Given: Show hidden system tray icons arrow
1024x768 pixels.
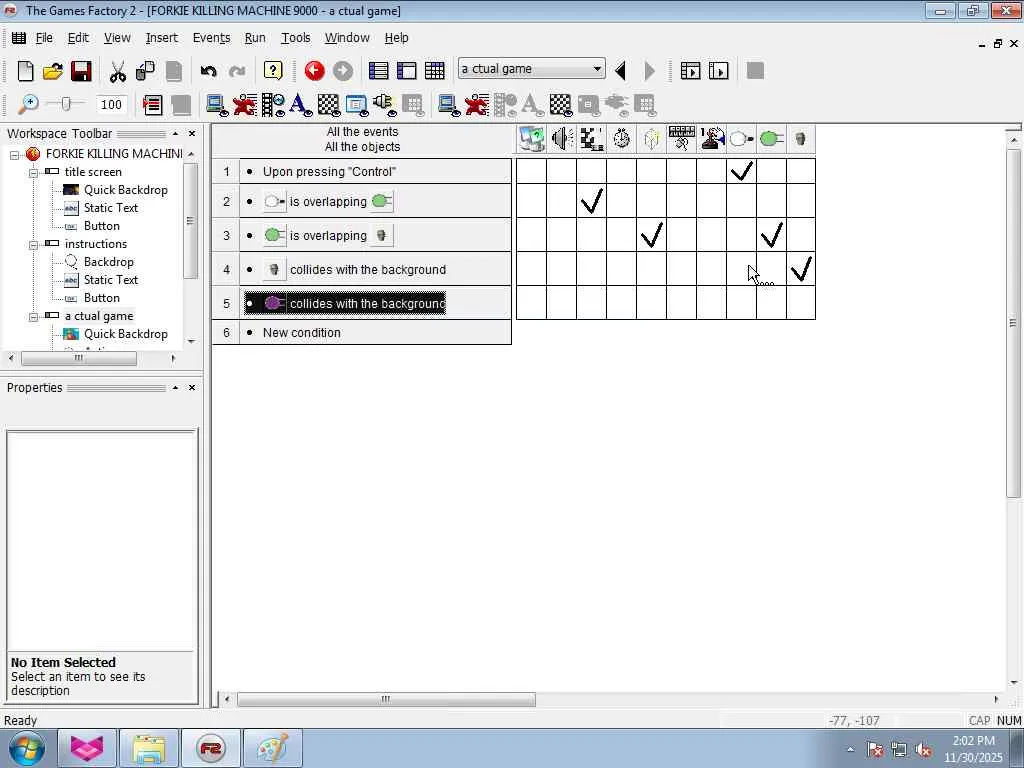Looking at the screenshot, I should point(850,750).
